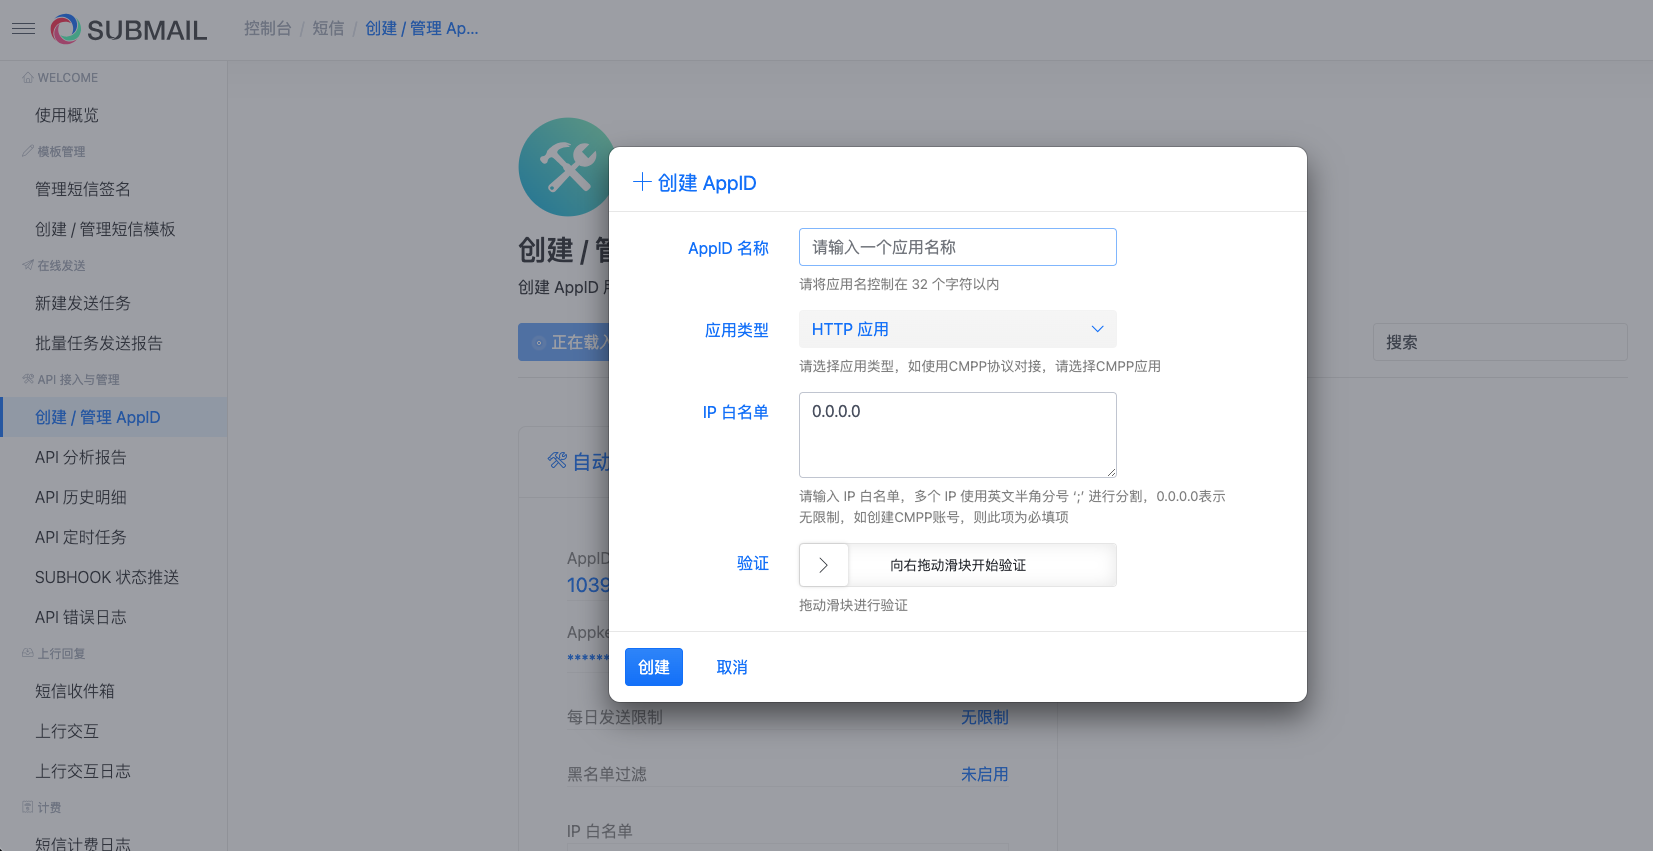Viewport: 1653px width, 851px height.
Task: Click into the IP 白名单 textarea
Action: [957, 435]
